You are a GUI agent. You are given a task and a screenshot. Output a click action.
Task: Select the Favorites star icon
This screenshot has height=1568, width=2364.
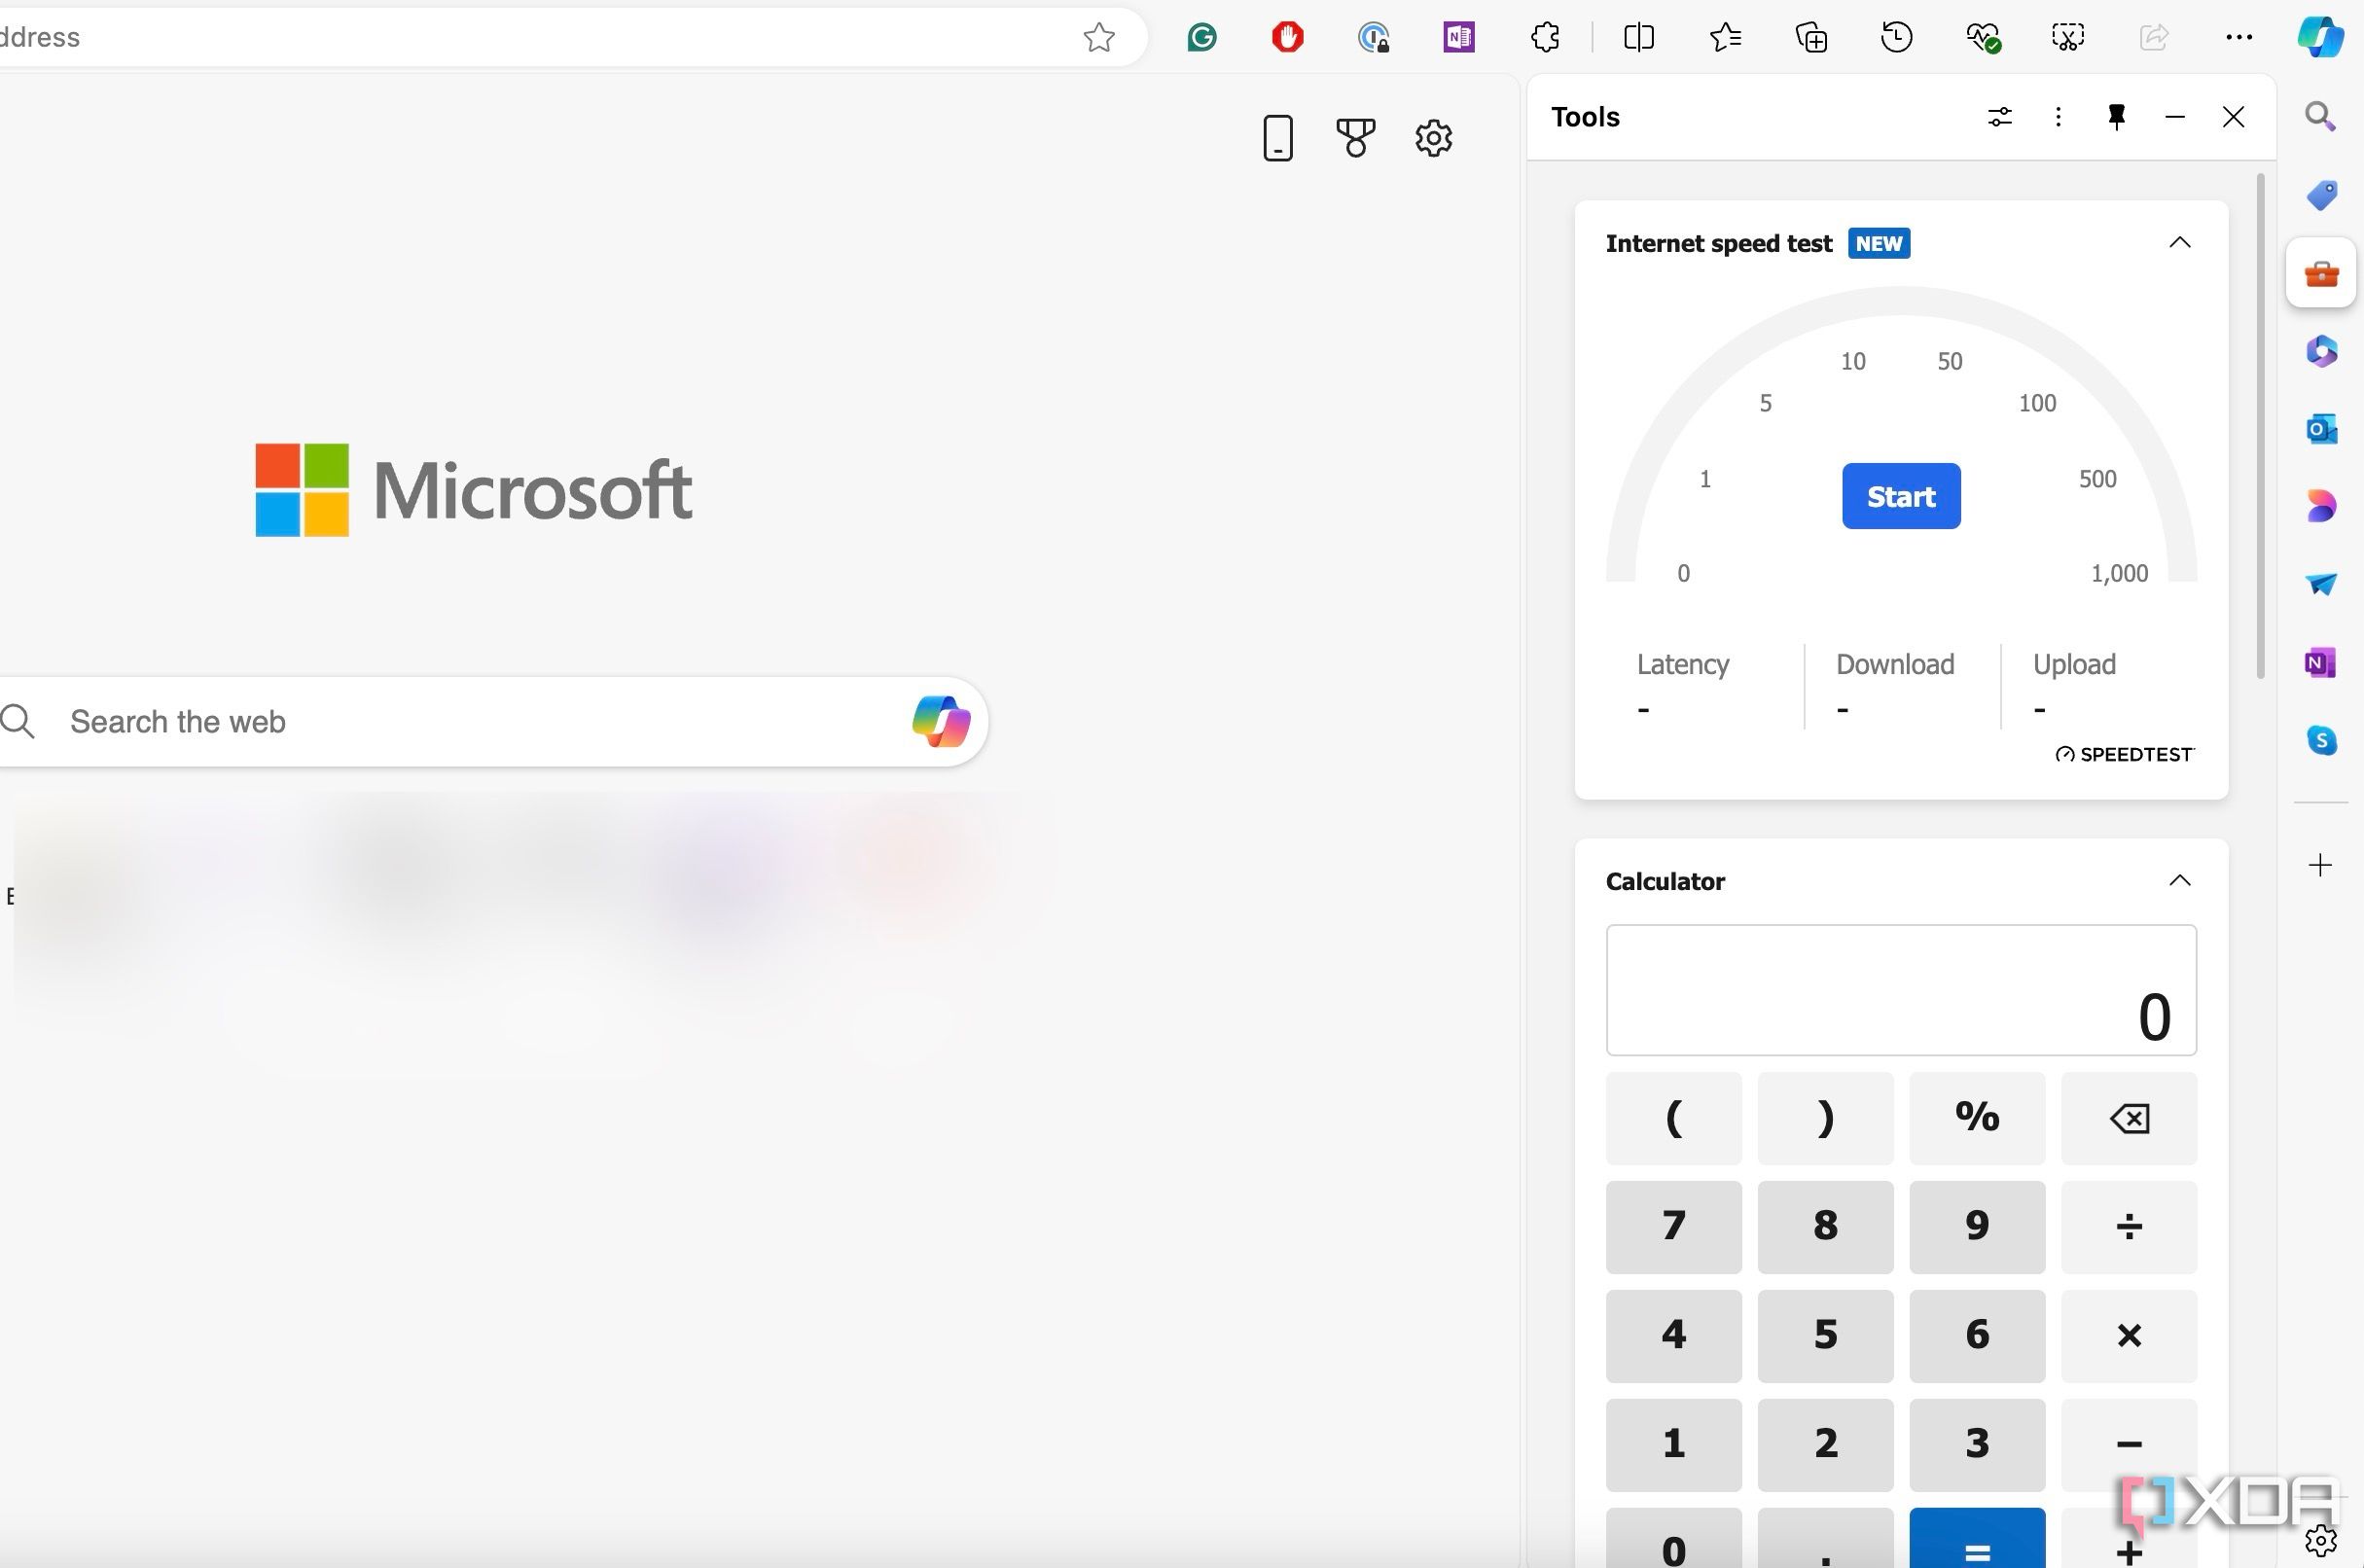[x=1099, y=35]
